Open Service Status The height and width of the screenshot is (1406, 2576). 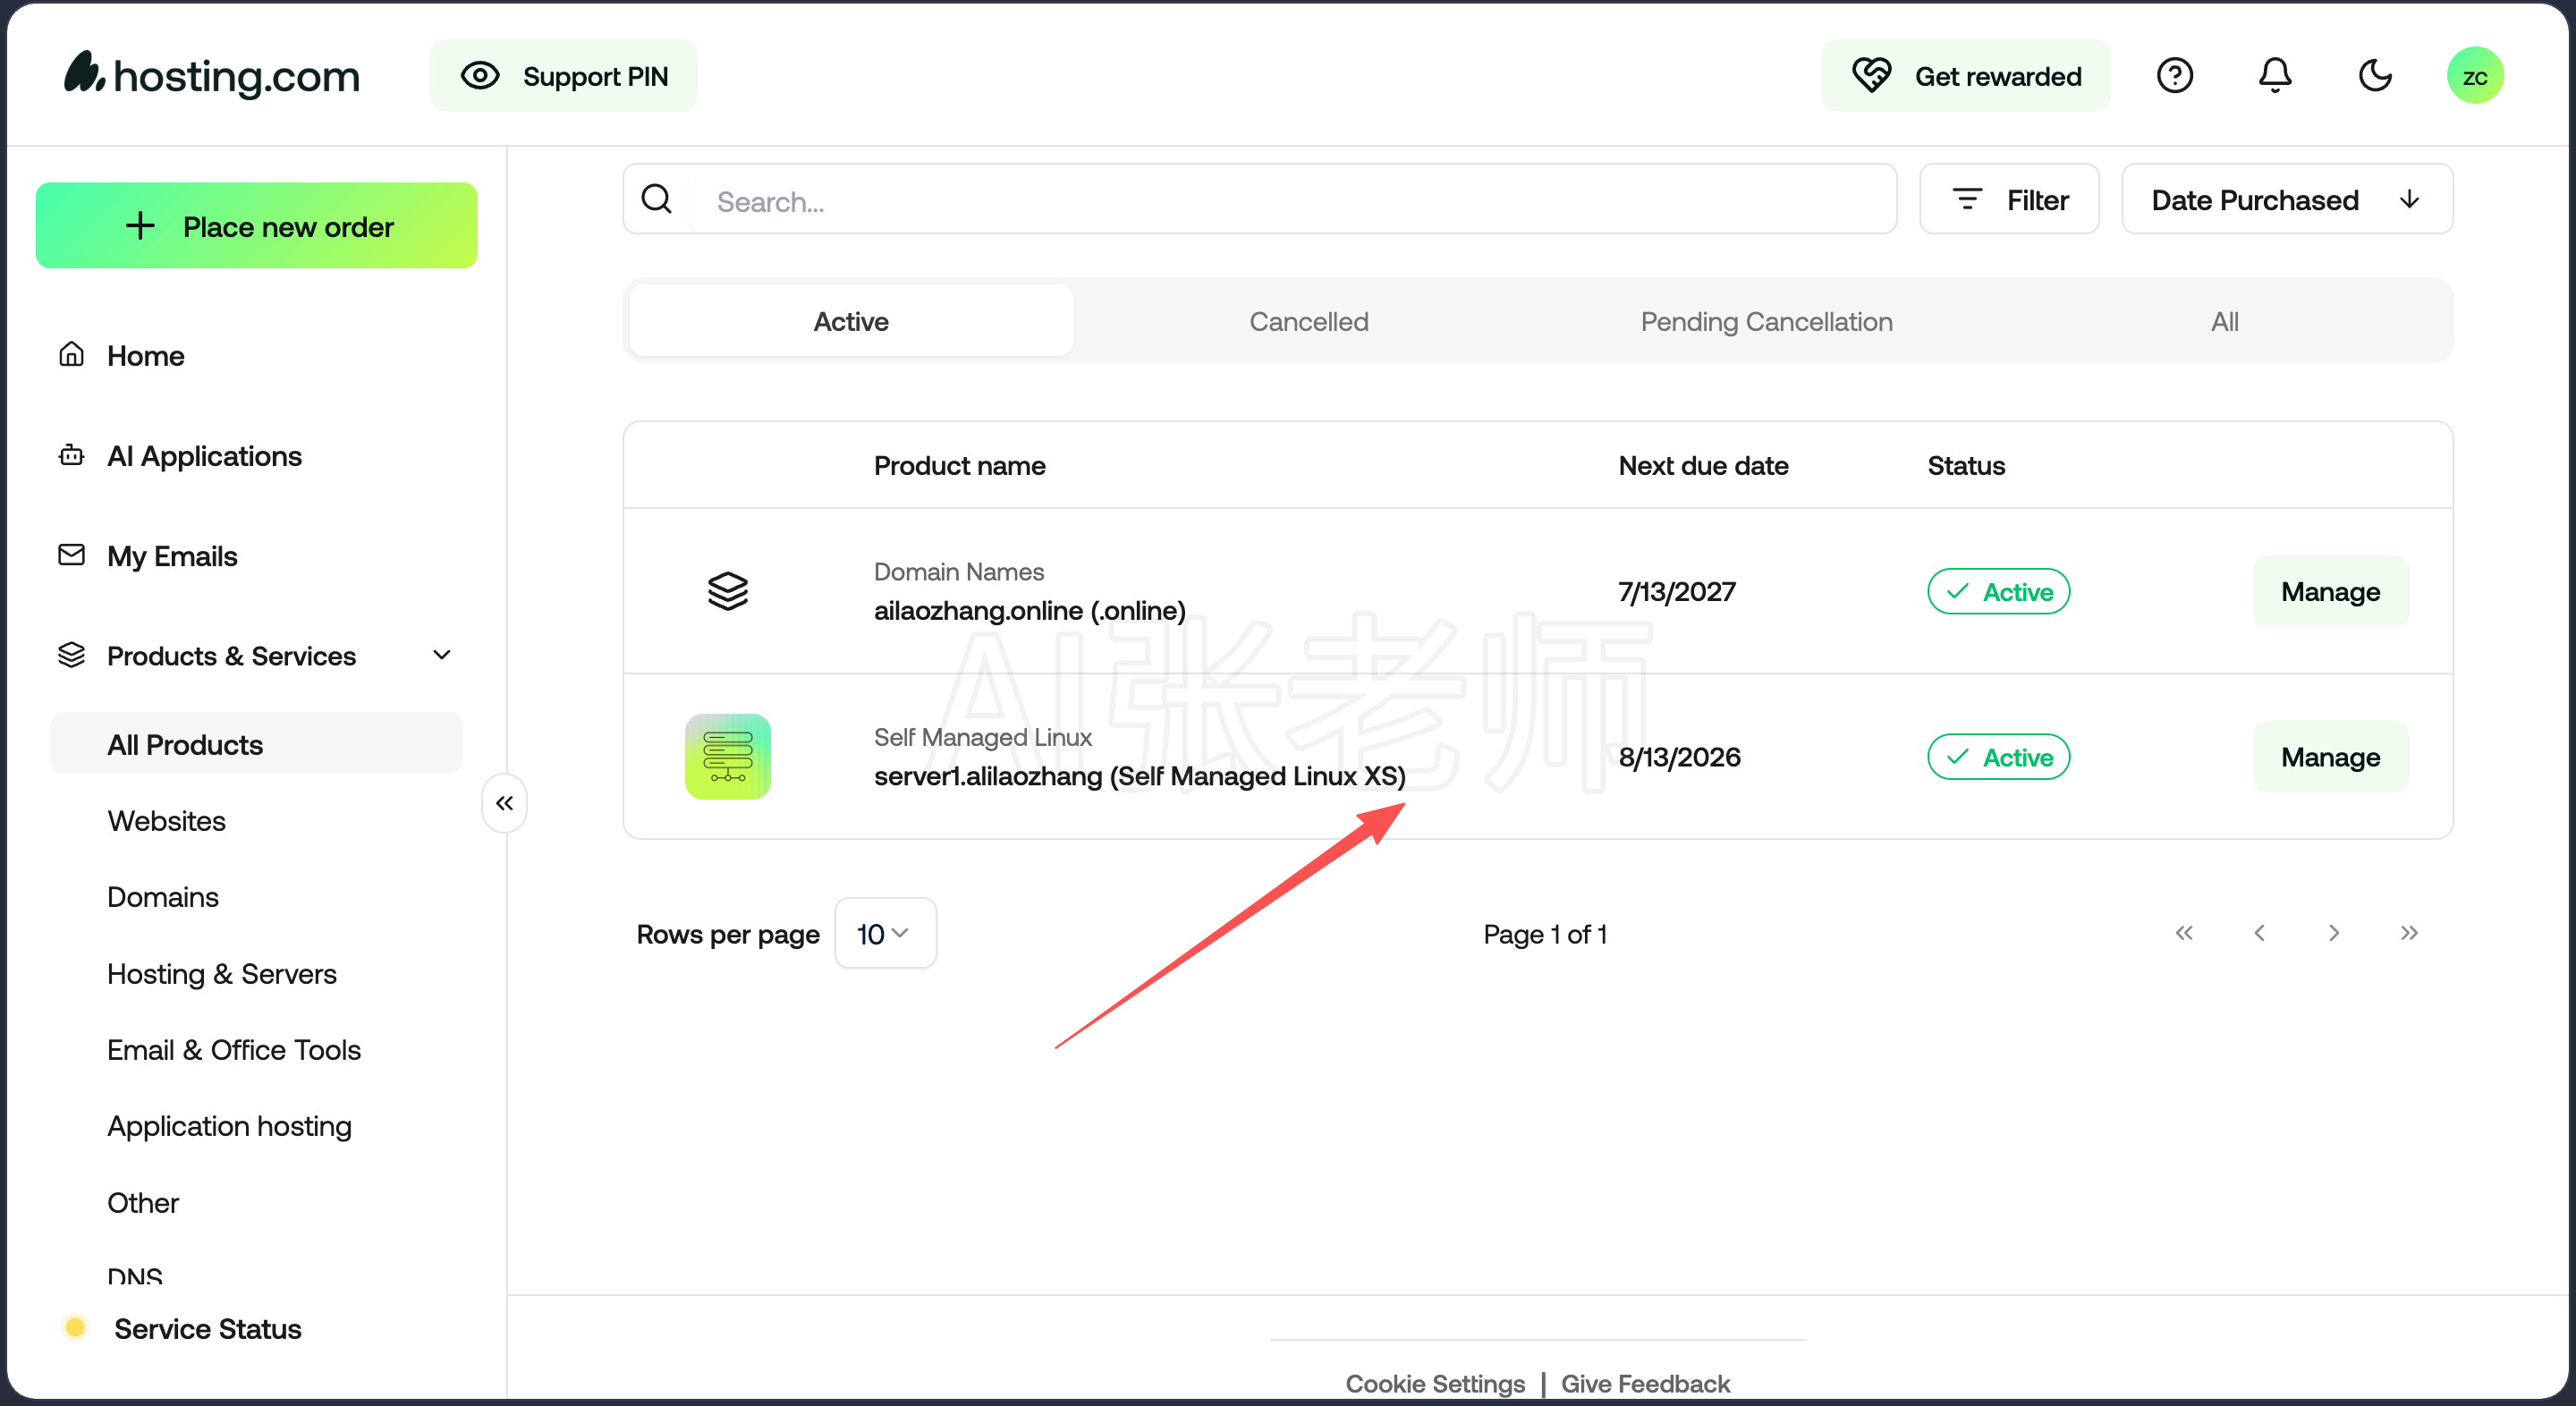[x=208, y=1329]
